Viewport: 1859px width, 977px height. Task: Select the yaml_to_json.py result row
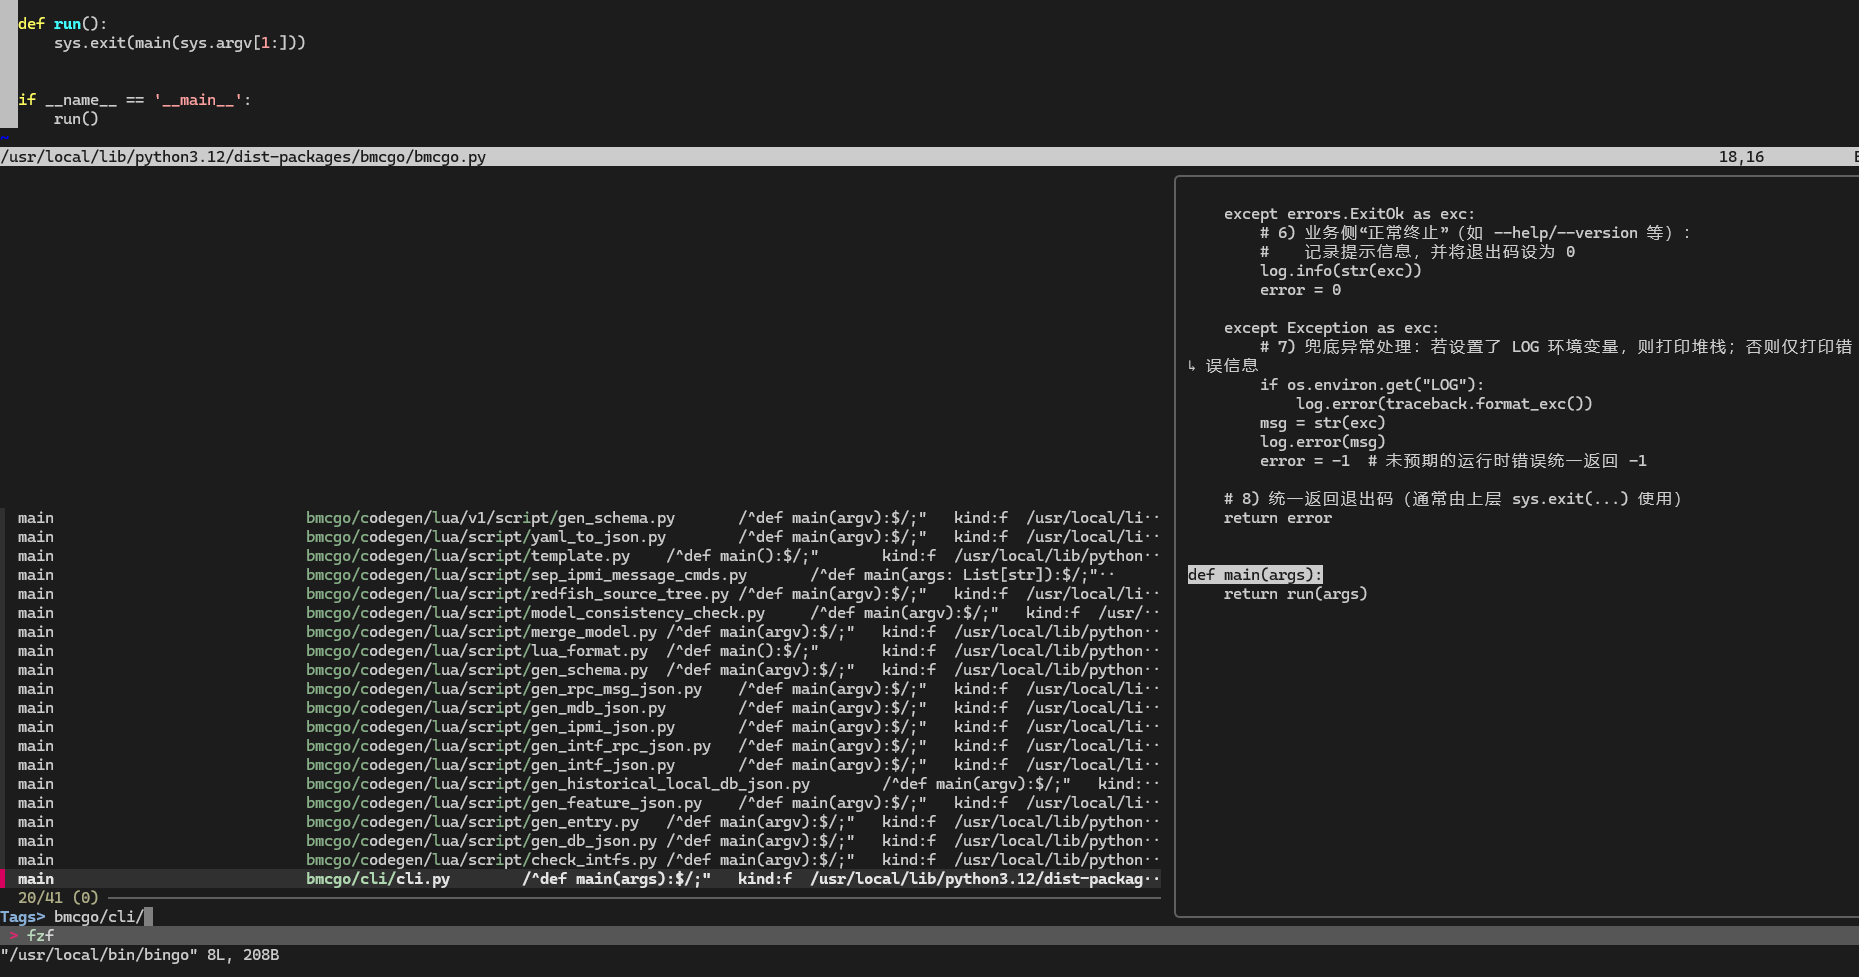(x=485, y=537)
